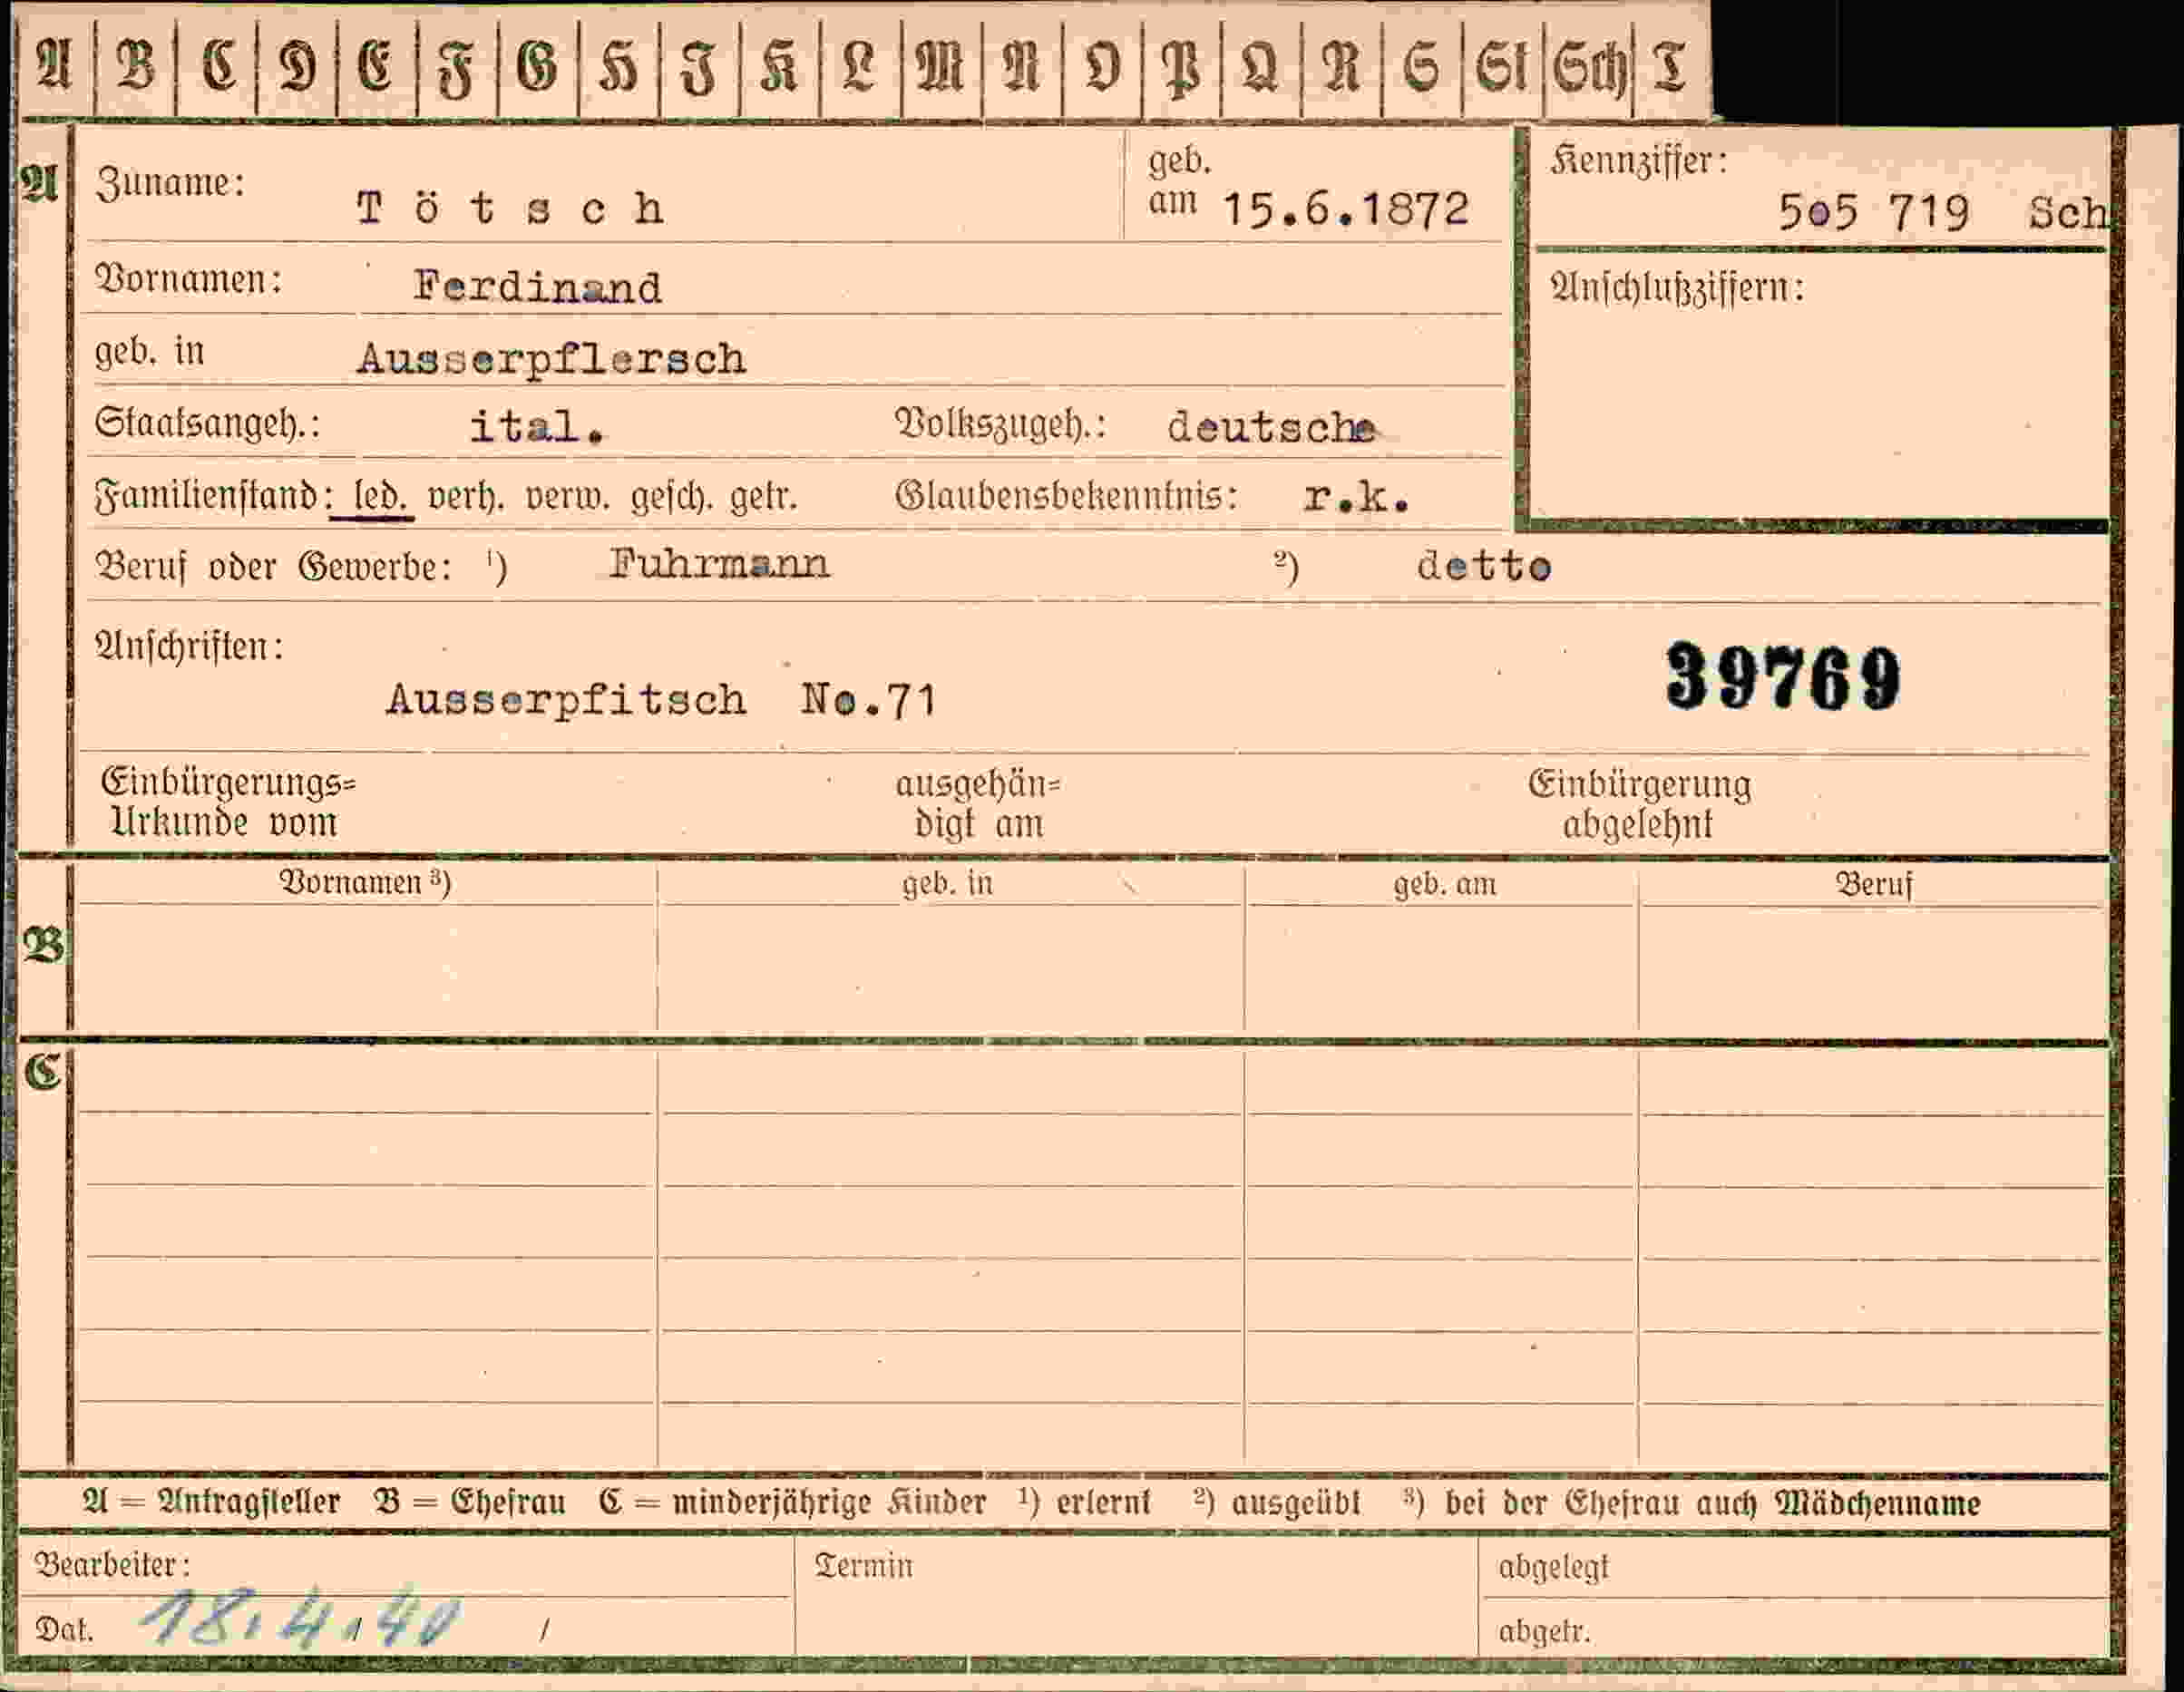Click the 'geb. in' column header in section B
The image size is (2184, 1692).
(x=947, y=884)
